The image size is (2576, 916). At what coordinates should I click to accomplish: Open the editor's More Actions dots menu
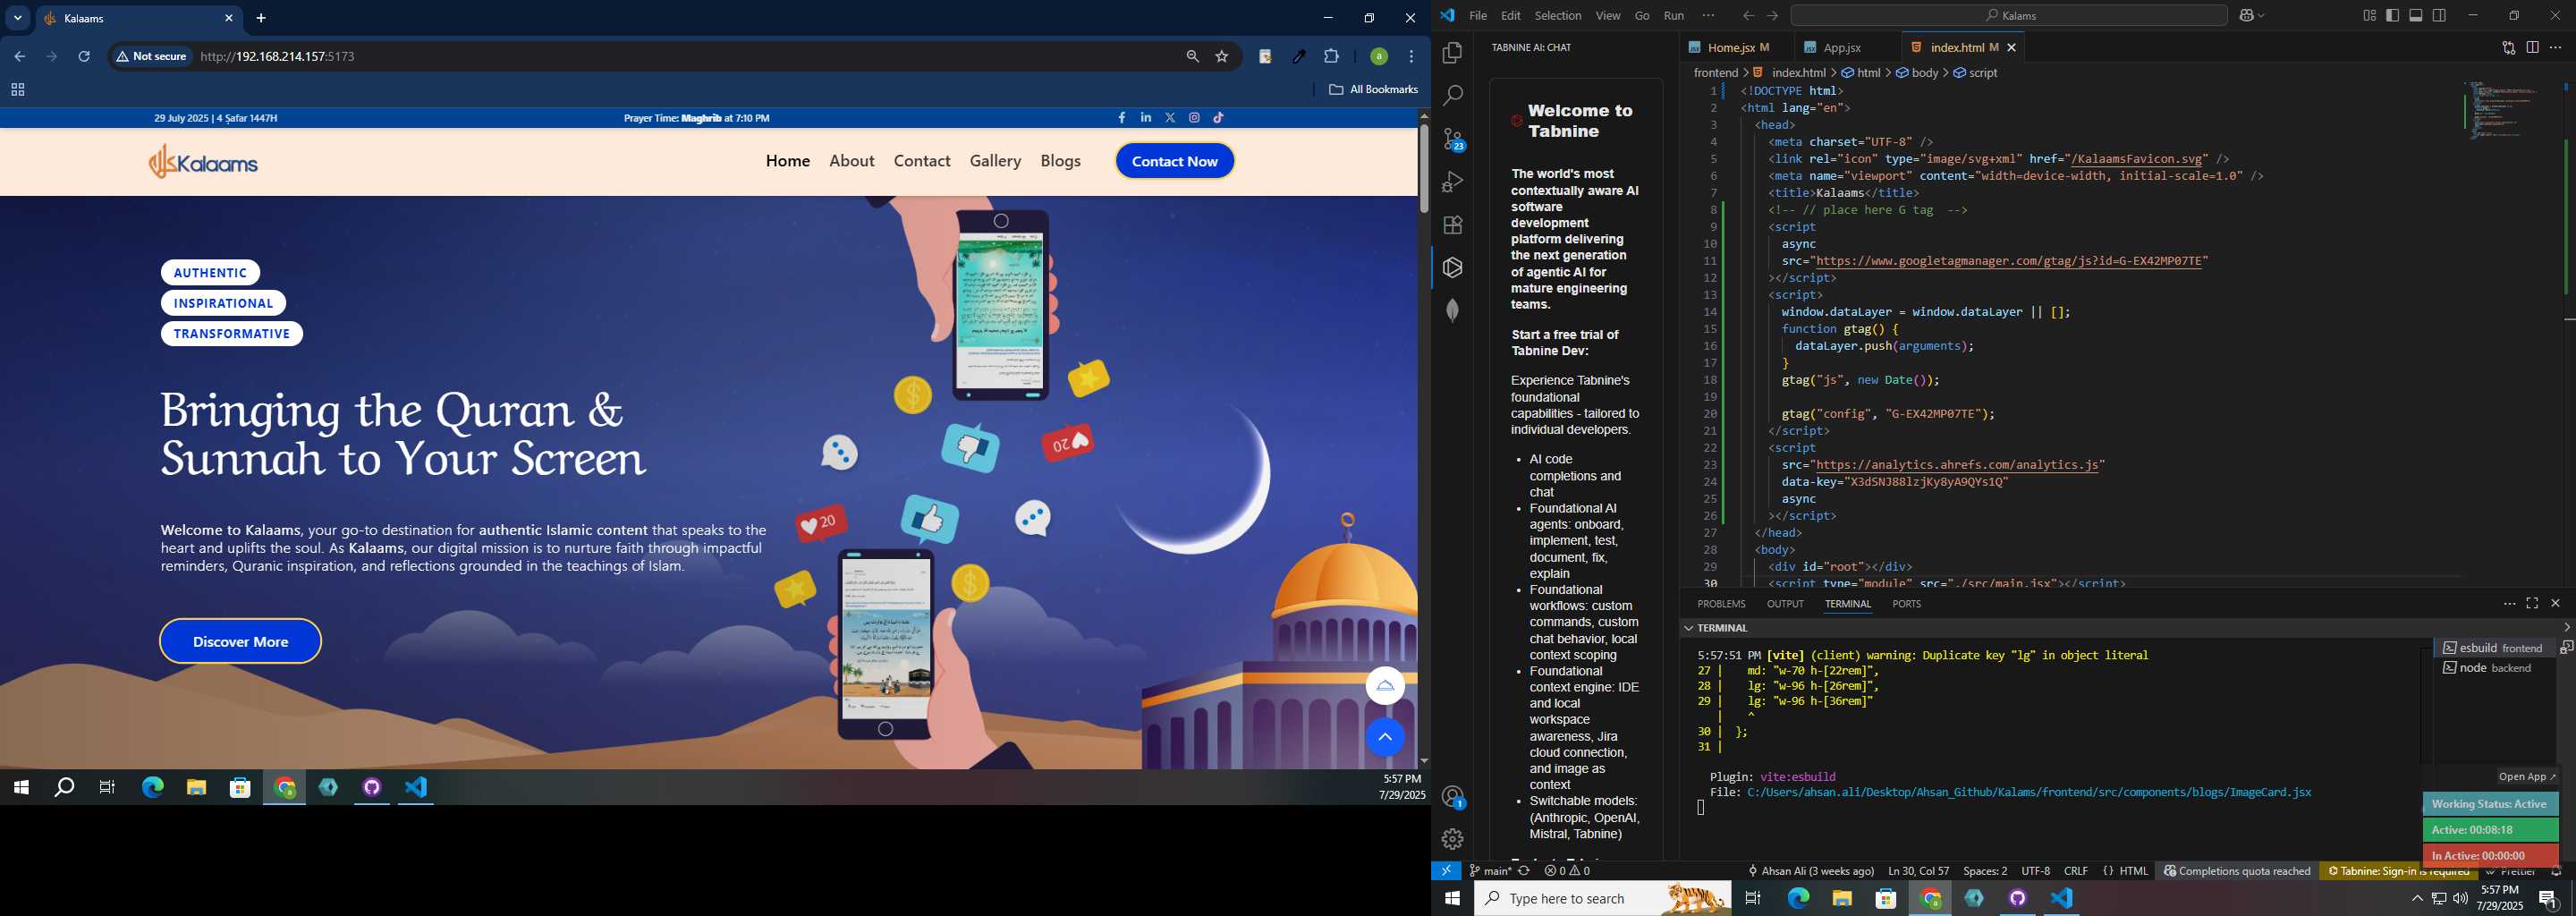point(2556,48)
